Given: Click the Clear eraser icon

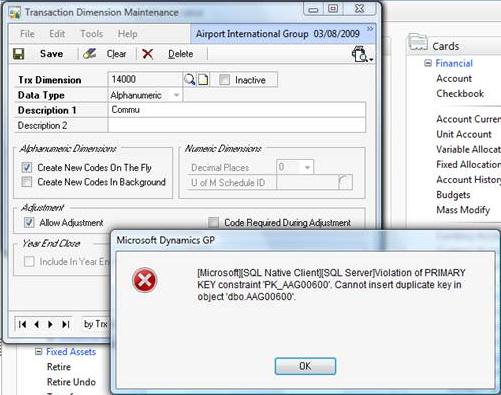Looking at the screenshot, I should [x=89, y=54].
